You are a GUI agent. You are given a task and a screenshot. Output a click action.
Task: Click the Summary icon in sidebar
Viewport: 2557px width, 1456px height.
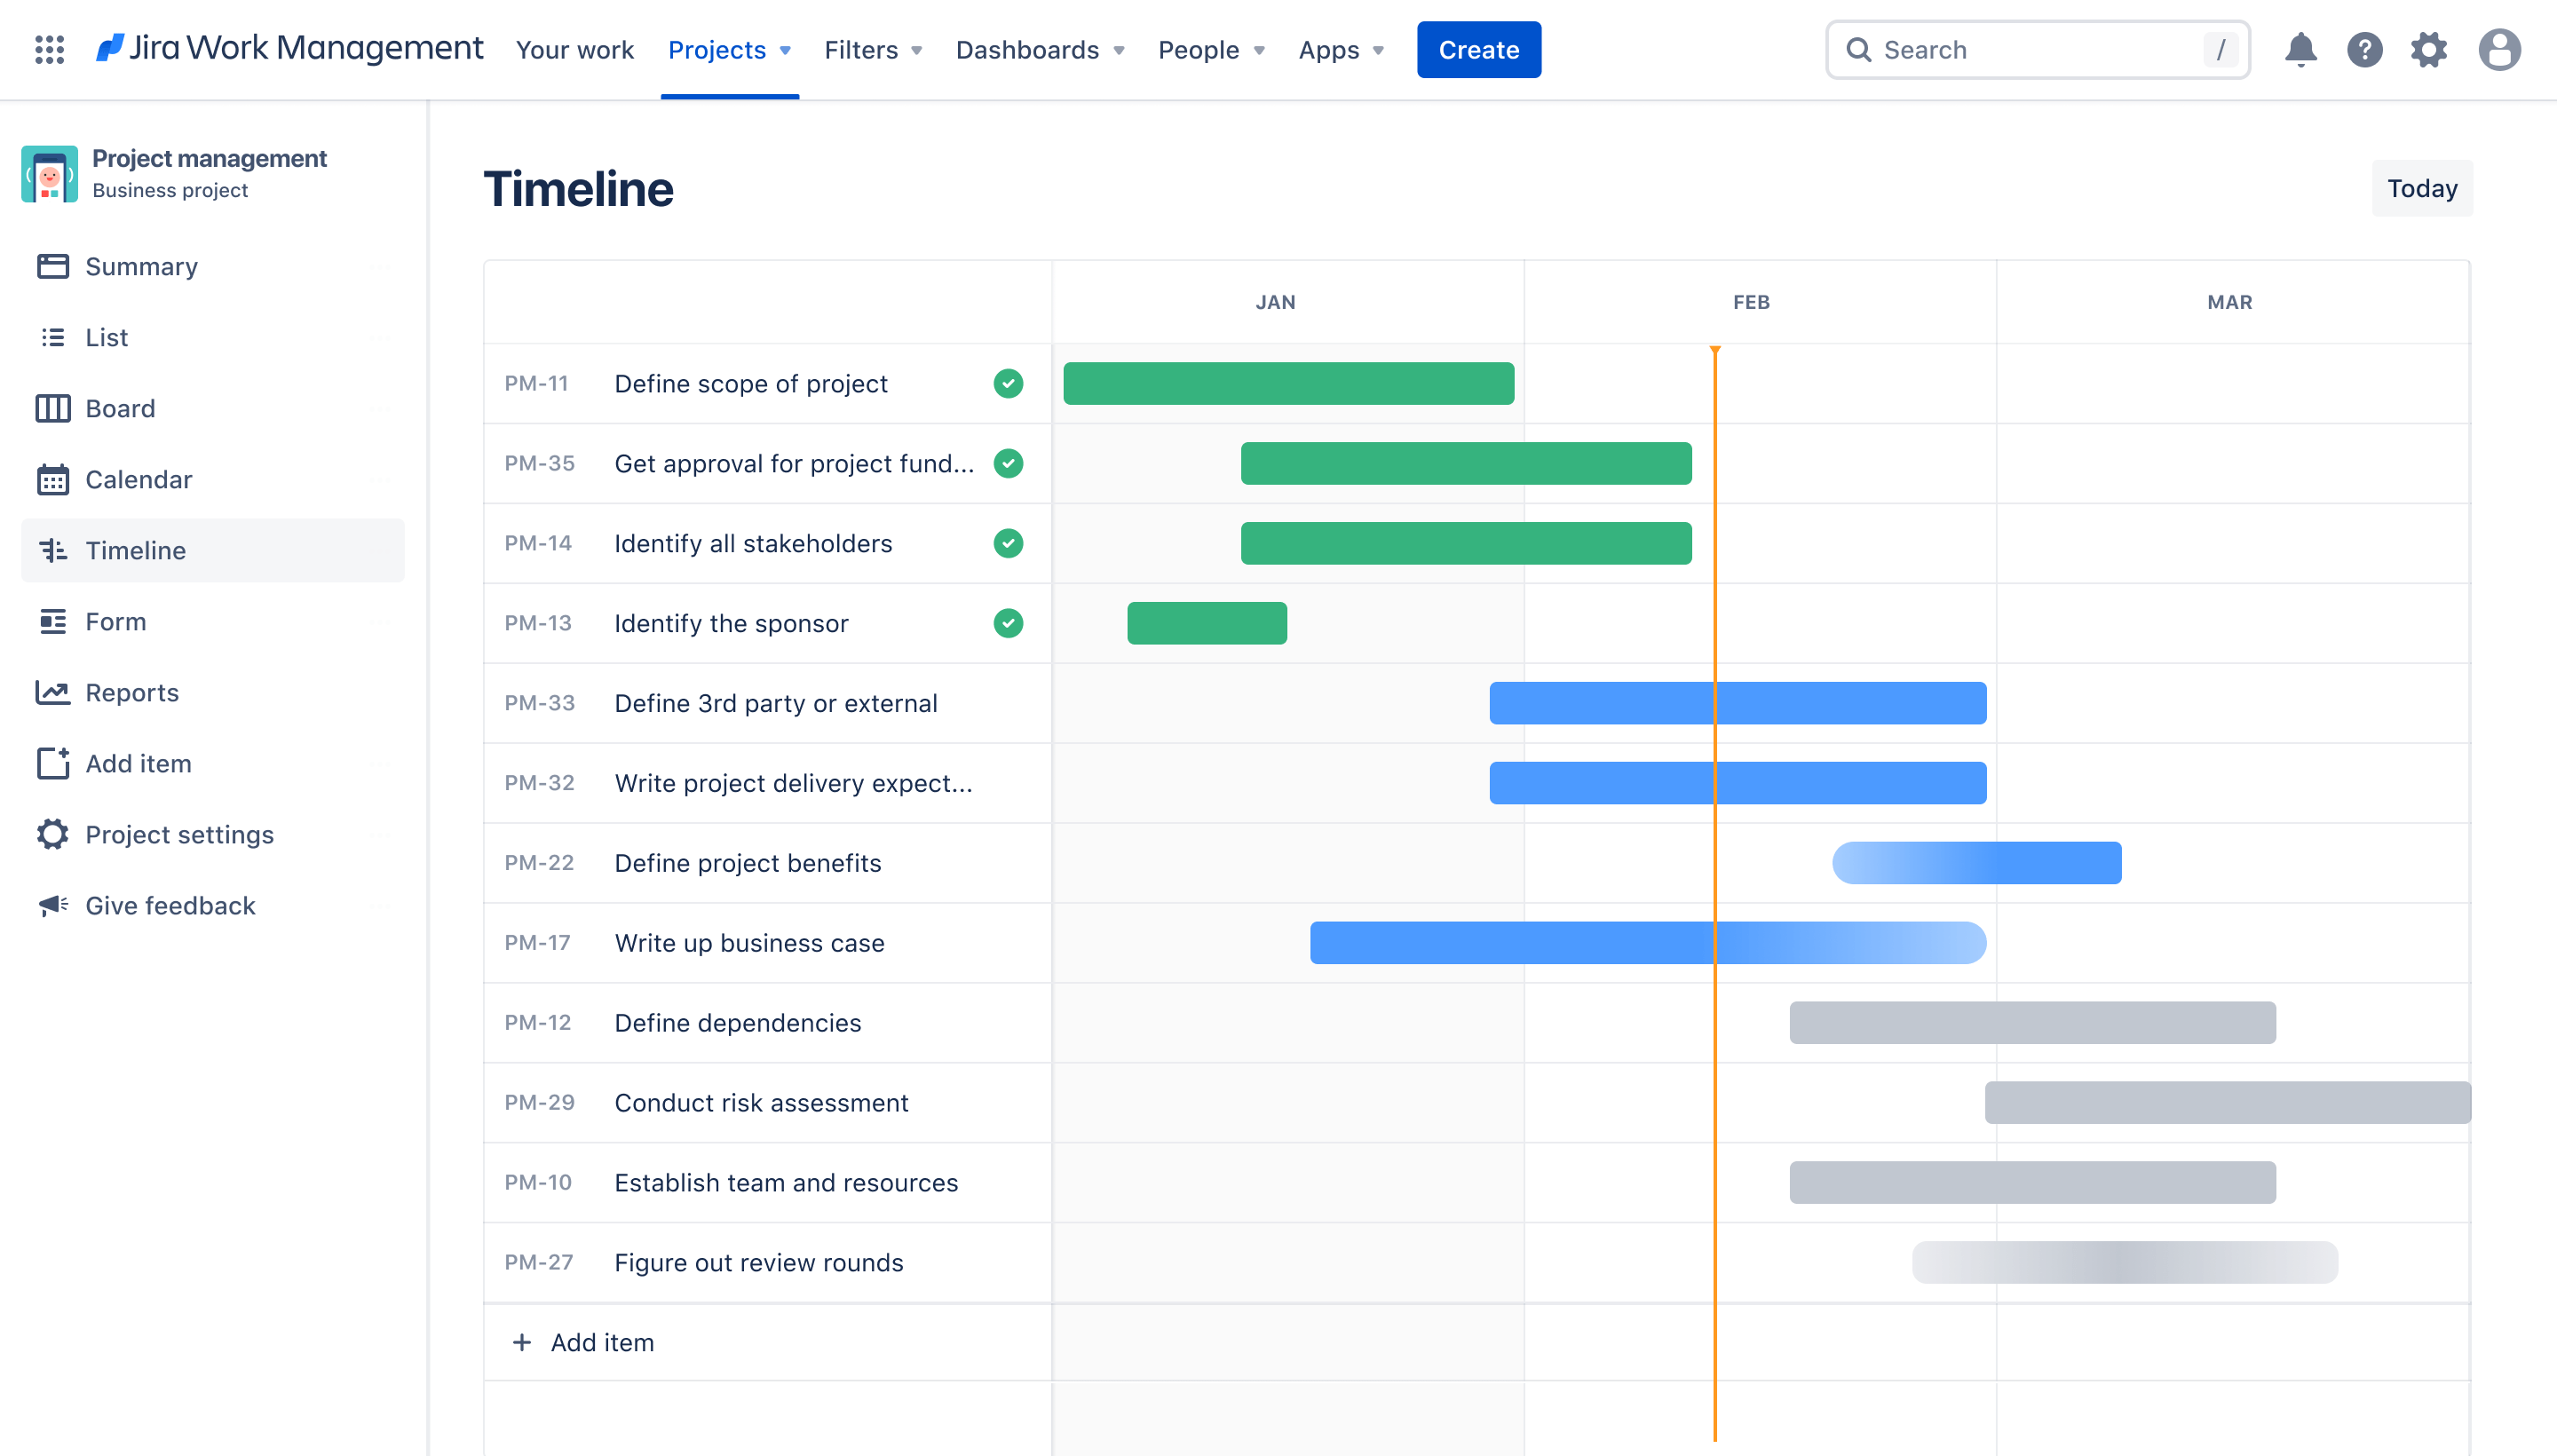52,265
